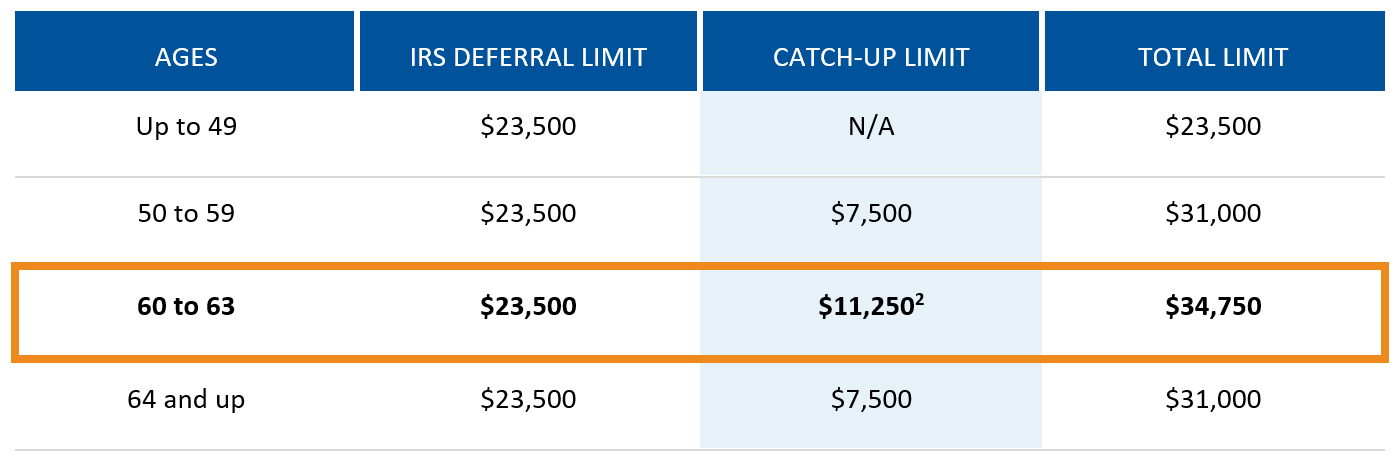The height and width of the screenshot is (460, 1397).
Task: Click the N/A catch-up limit cell
Action: [871, 127]
